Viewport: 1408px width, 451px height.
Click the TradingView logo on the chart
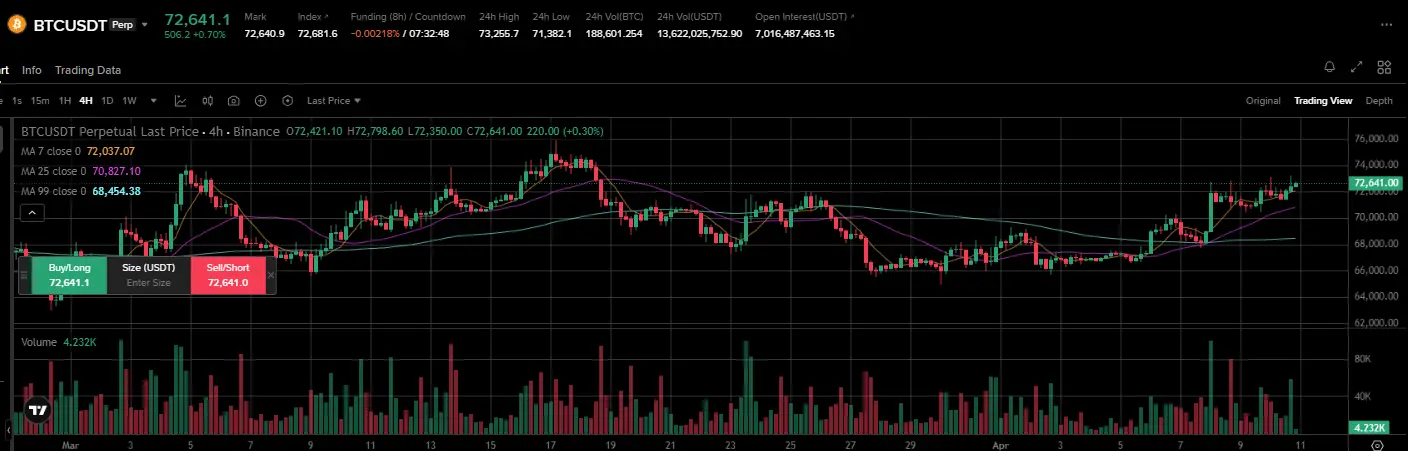[x=38, y=409]
